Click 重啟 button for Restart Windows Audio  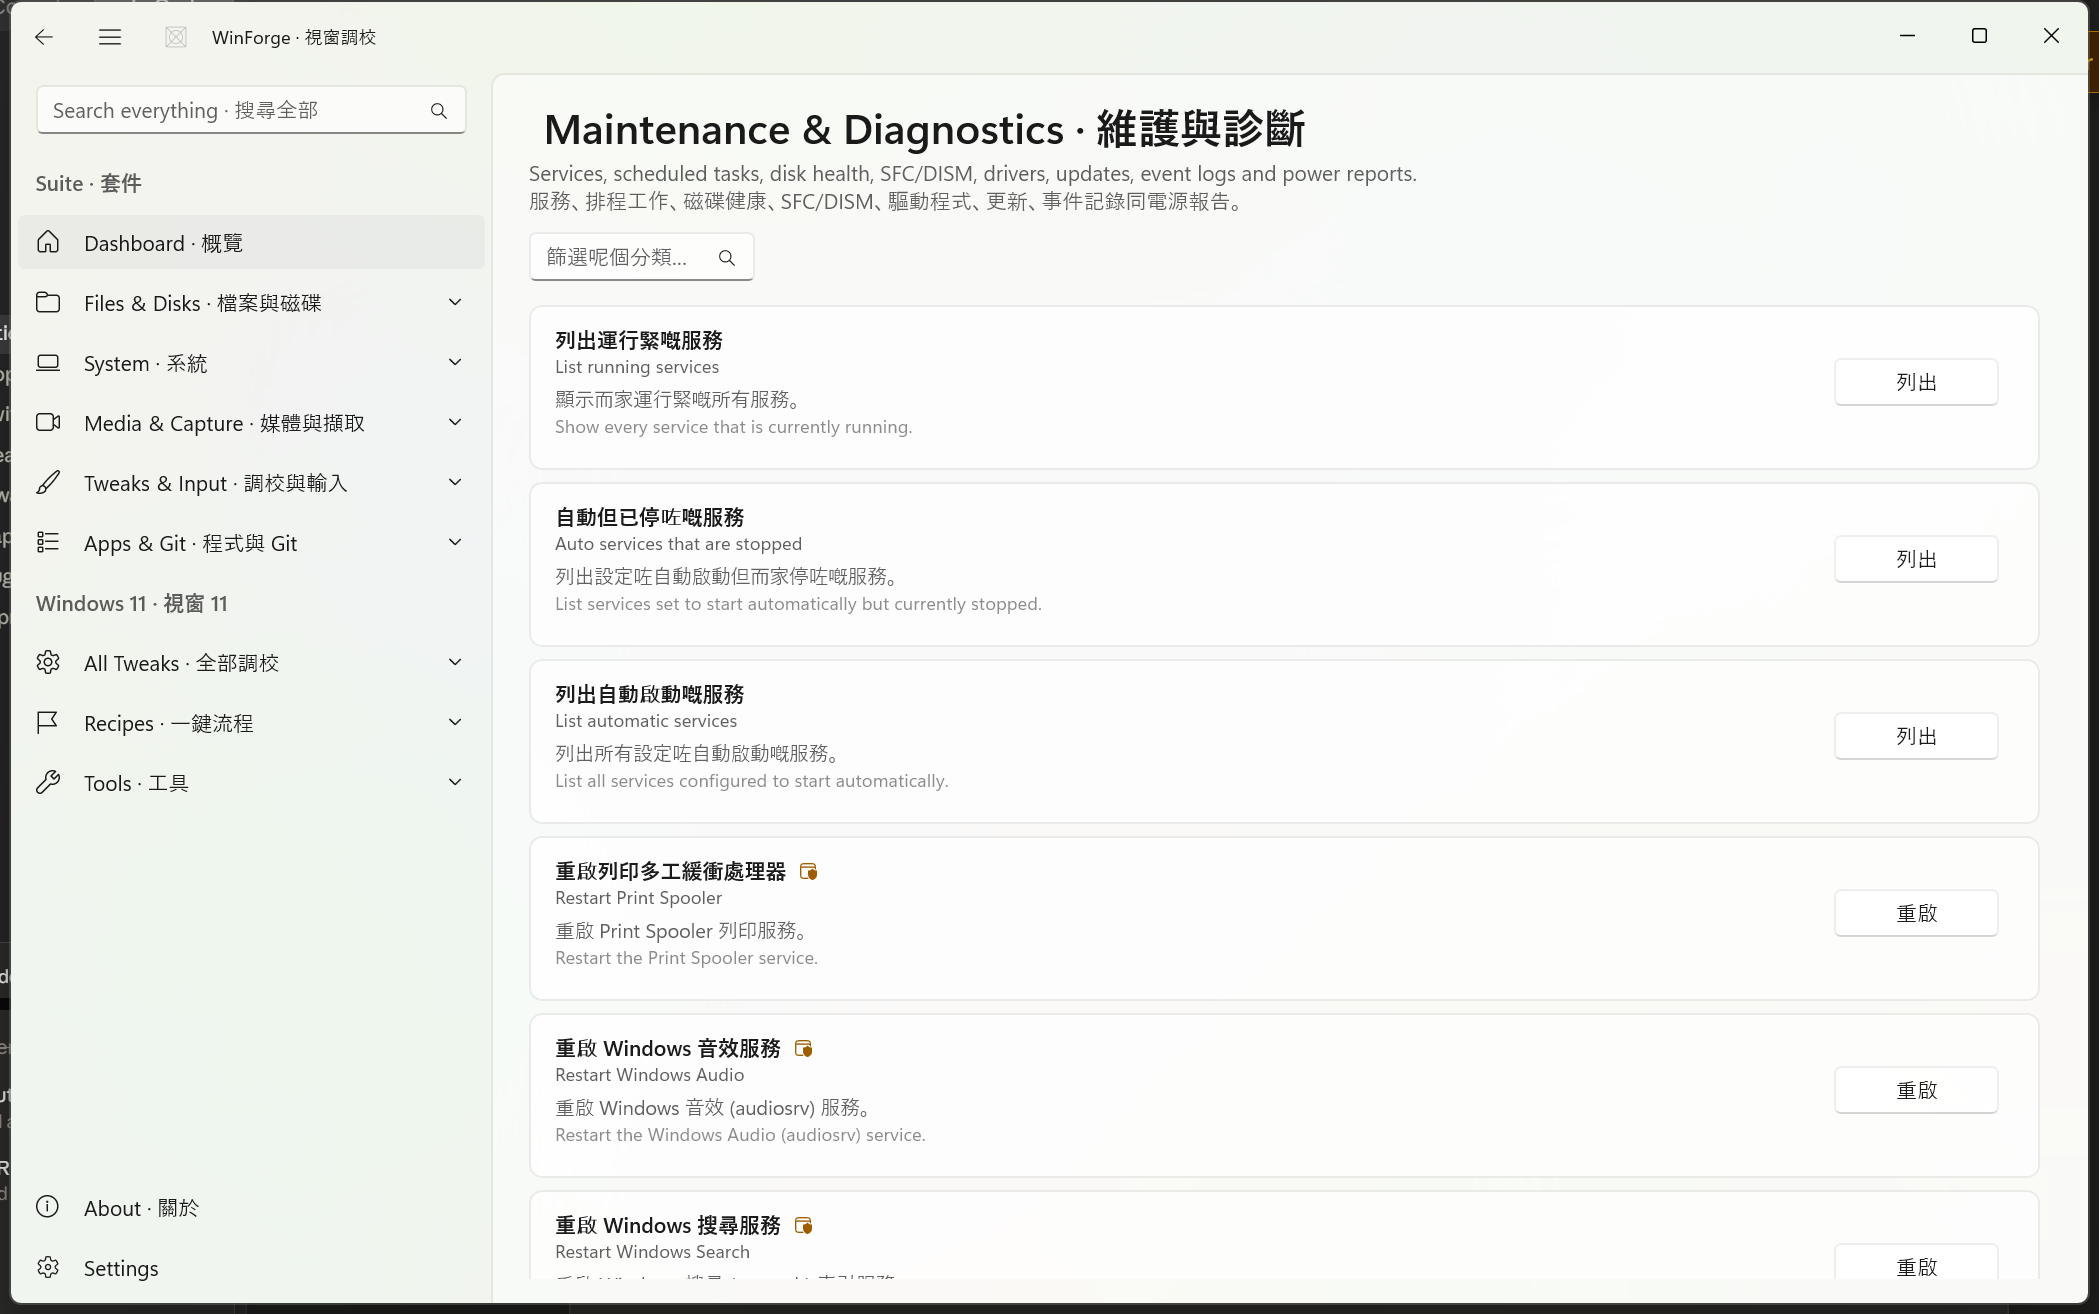pyautogui.click(x=1916, y=1090)
